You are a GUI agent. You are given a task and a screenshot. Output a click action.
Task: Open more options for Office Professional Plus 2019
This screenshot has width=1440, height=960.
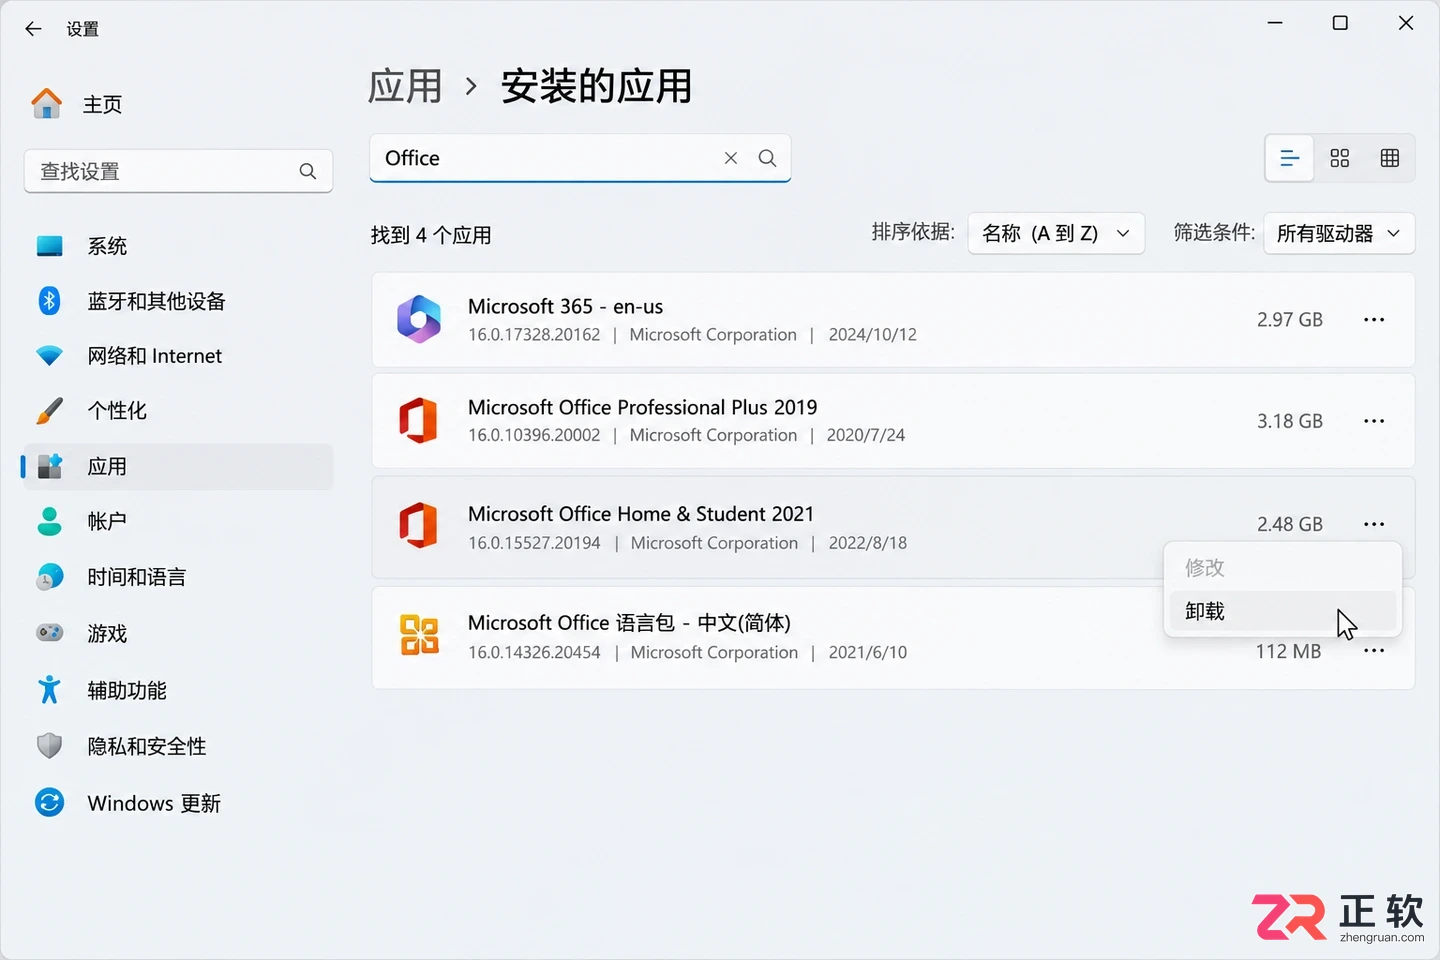click(x=1374, y=421)
